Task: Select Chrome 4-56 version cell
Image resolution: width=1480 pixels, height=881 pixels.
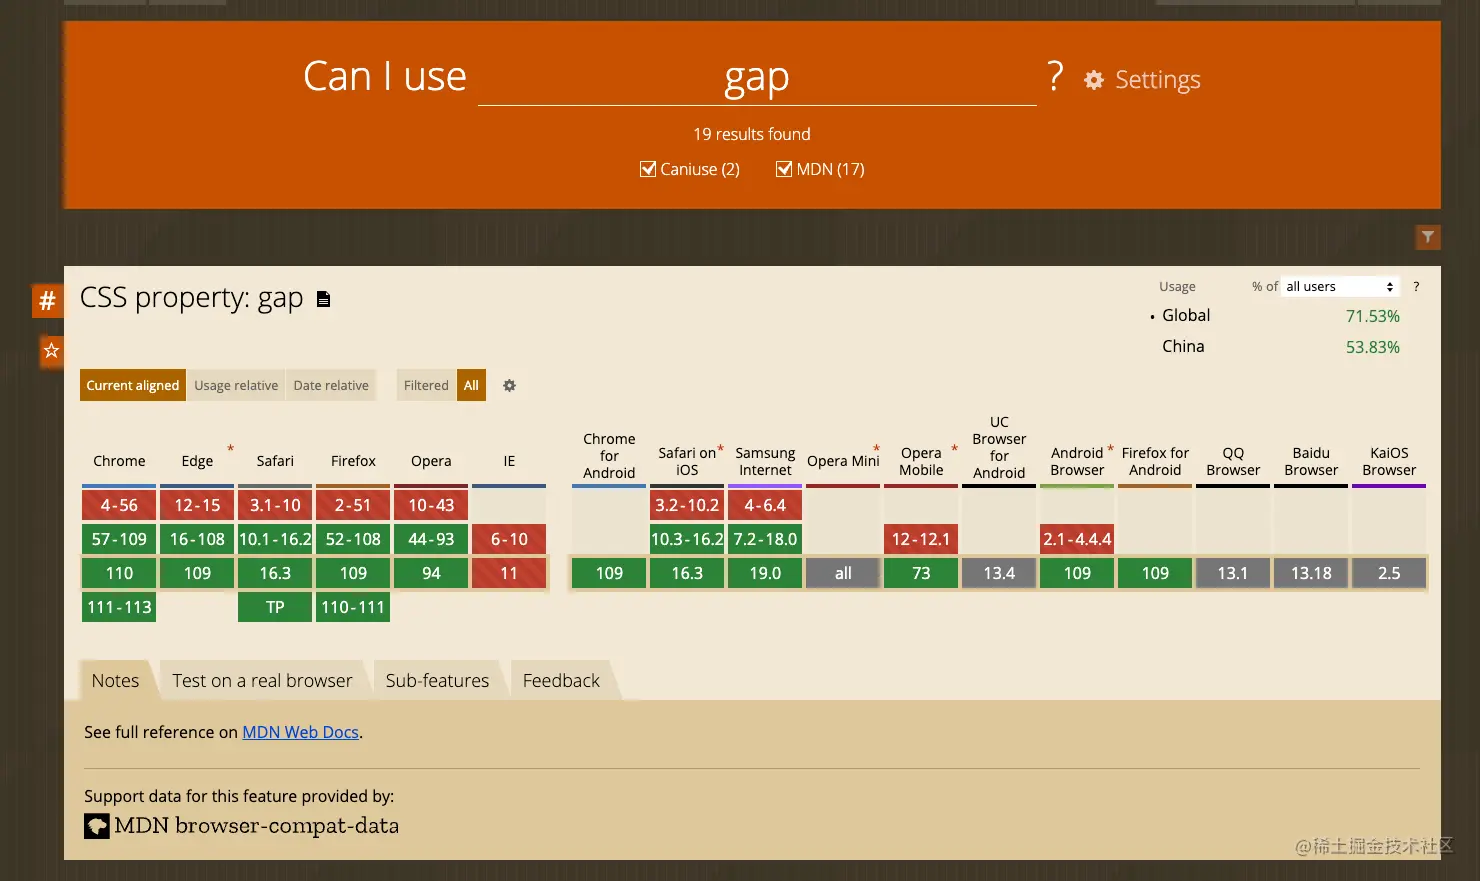Action: tap(119, 505)
